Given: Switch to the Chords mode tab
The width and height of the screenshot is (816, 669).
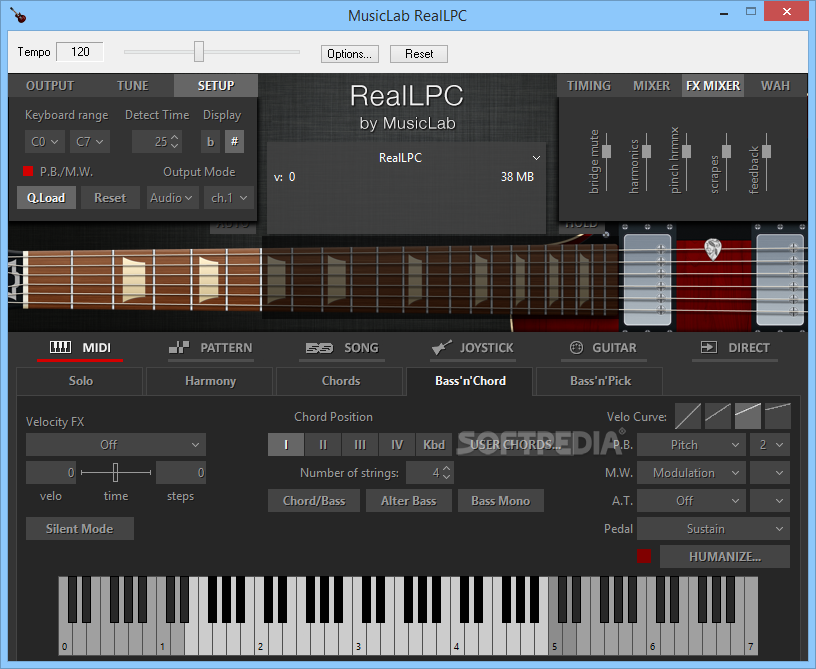Looking at the screenshot, I should point(340,381).
